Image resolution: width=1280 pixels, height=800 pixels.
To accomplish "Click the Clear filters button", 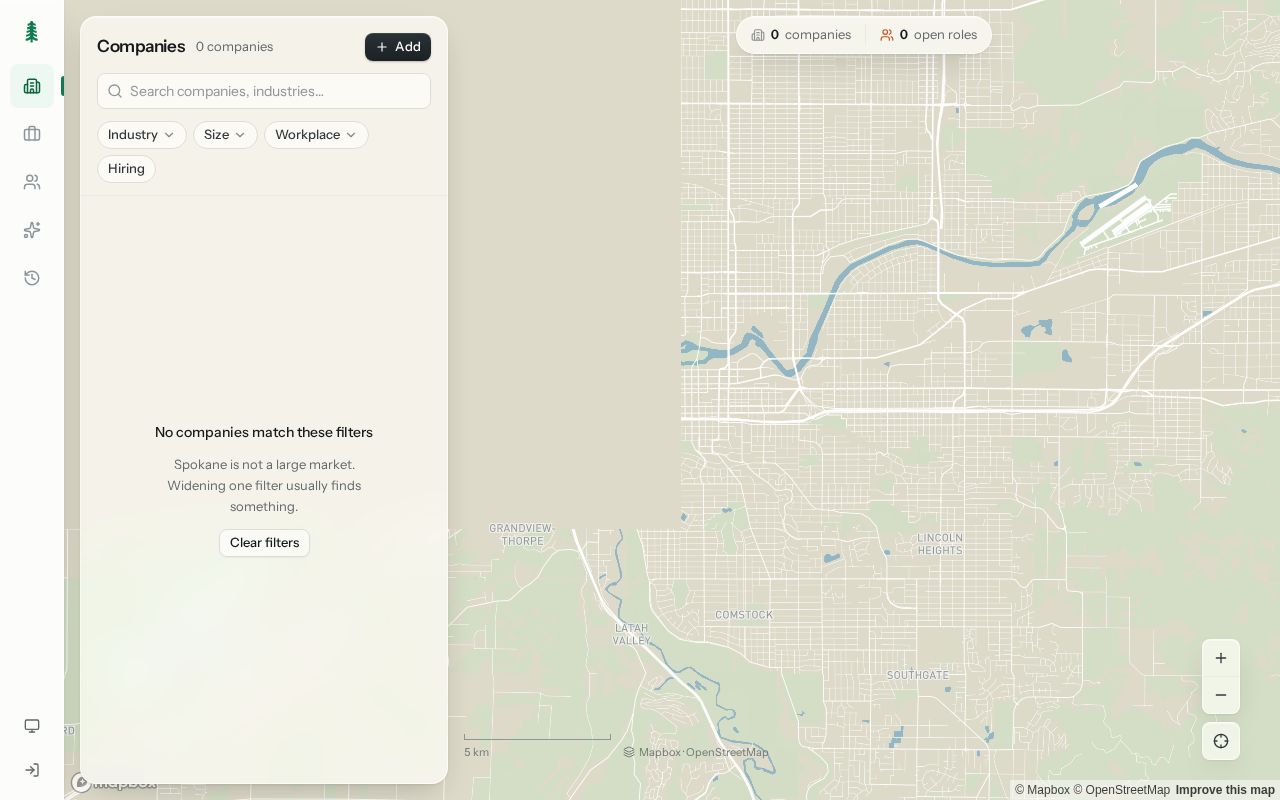I will [264, 543].
